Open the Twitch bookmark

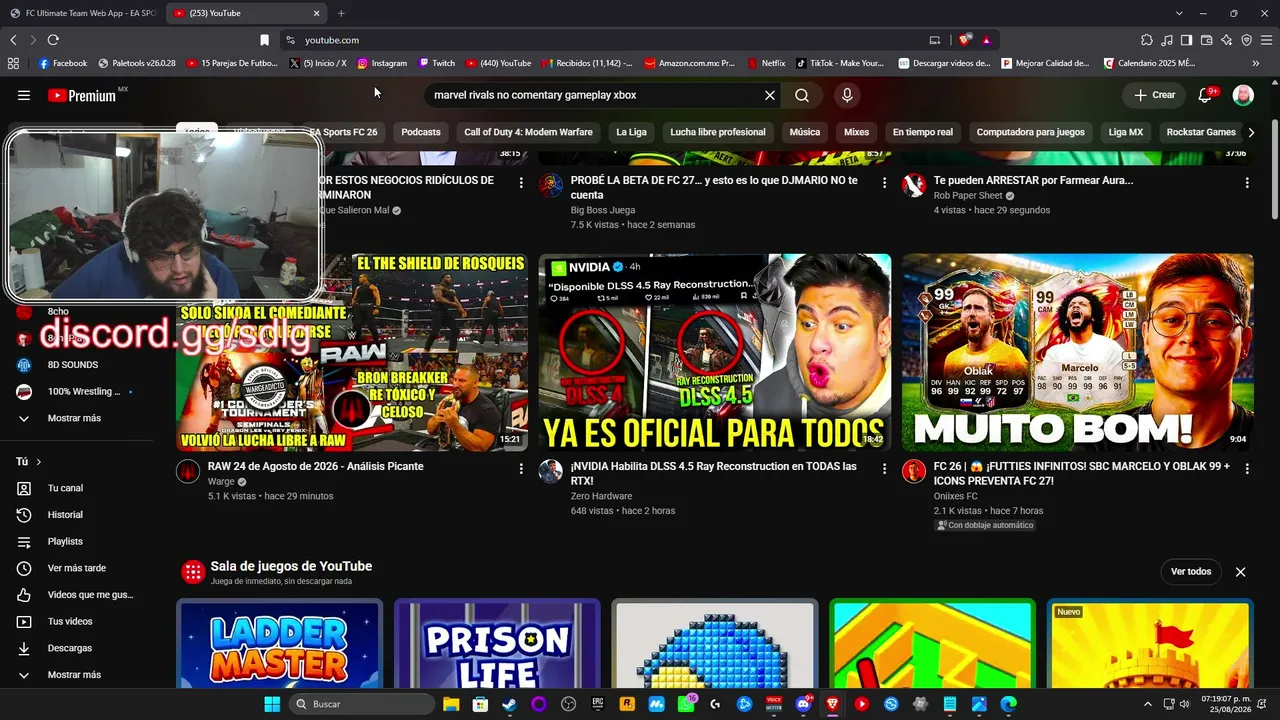(436, 63)
